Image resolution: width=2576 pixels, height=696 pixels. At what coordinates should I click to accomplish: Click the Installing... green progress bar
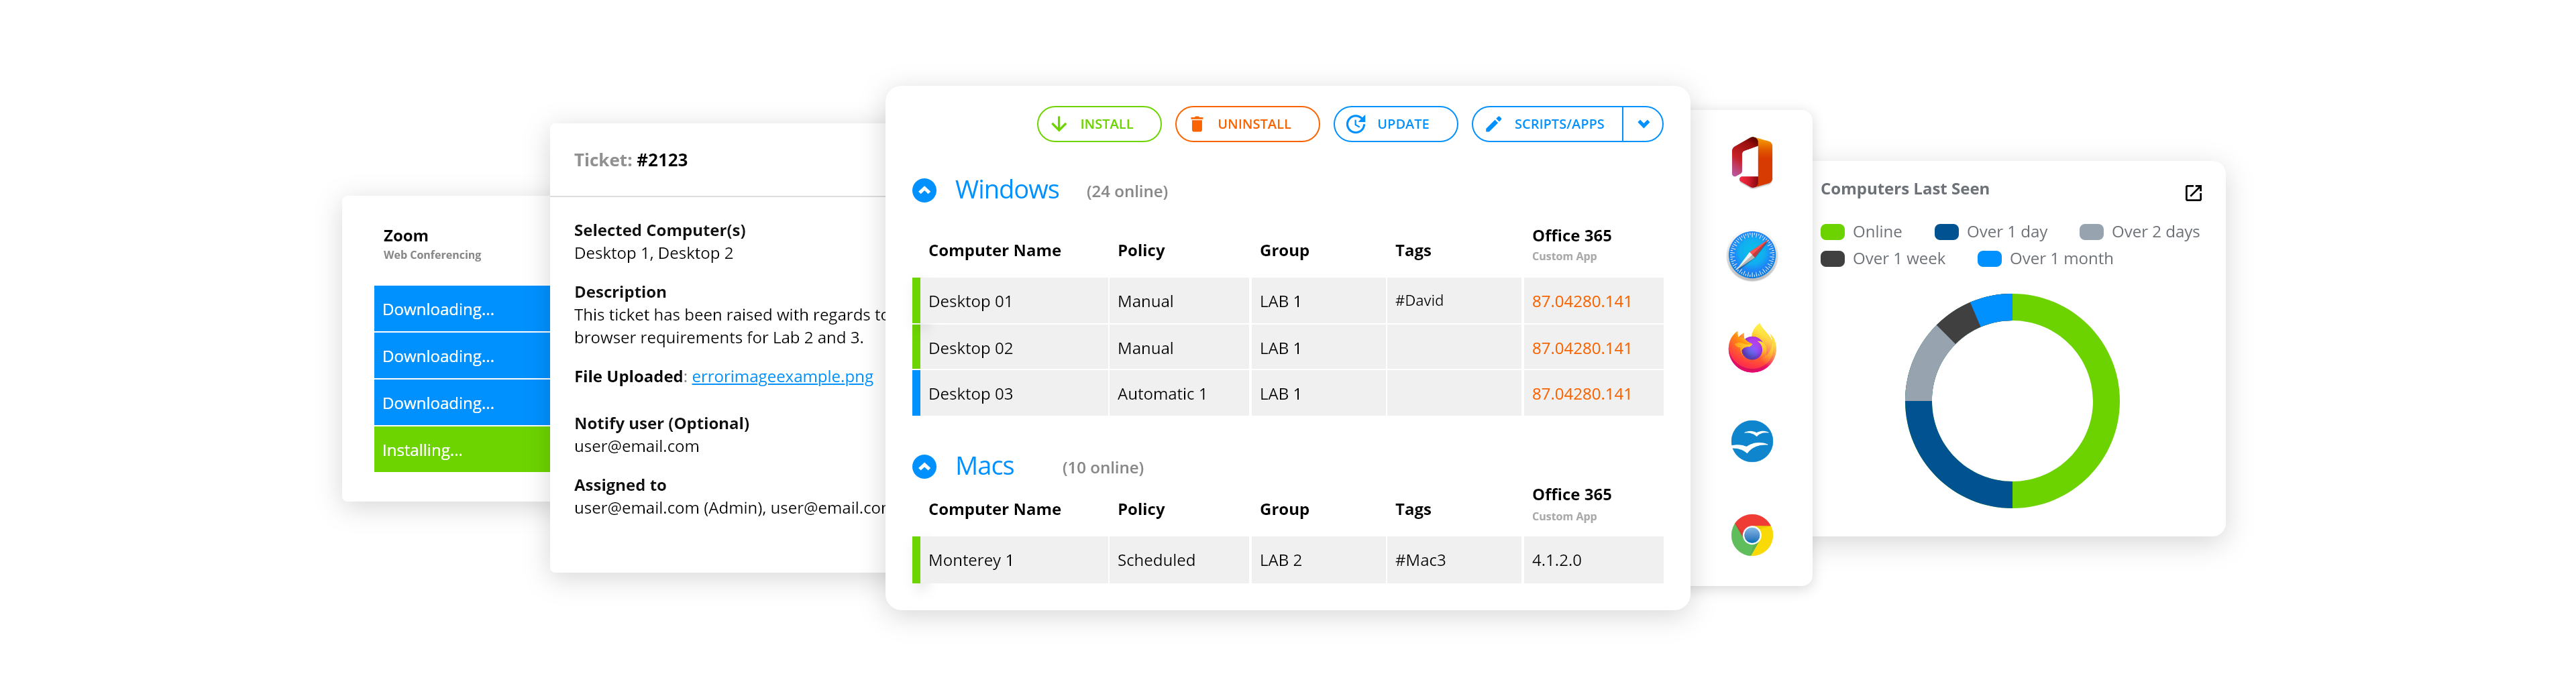click(x=462, y=450)
